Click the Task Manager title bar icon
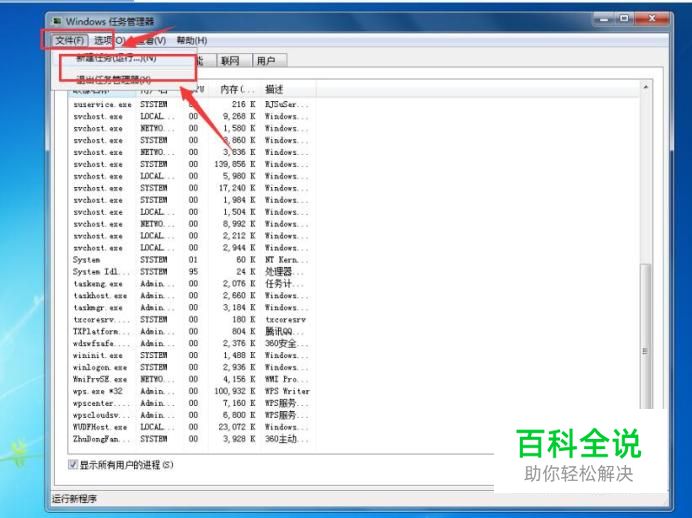Screen dimensions: 692x518 (56, 21)
